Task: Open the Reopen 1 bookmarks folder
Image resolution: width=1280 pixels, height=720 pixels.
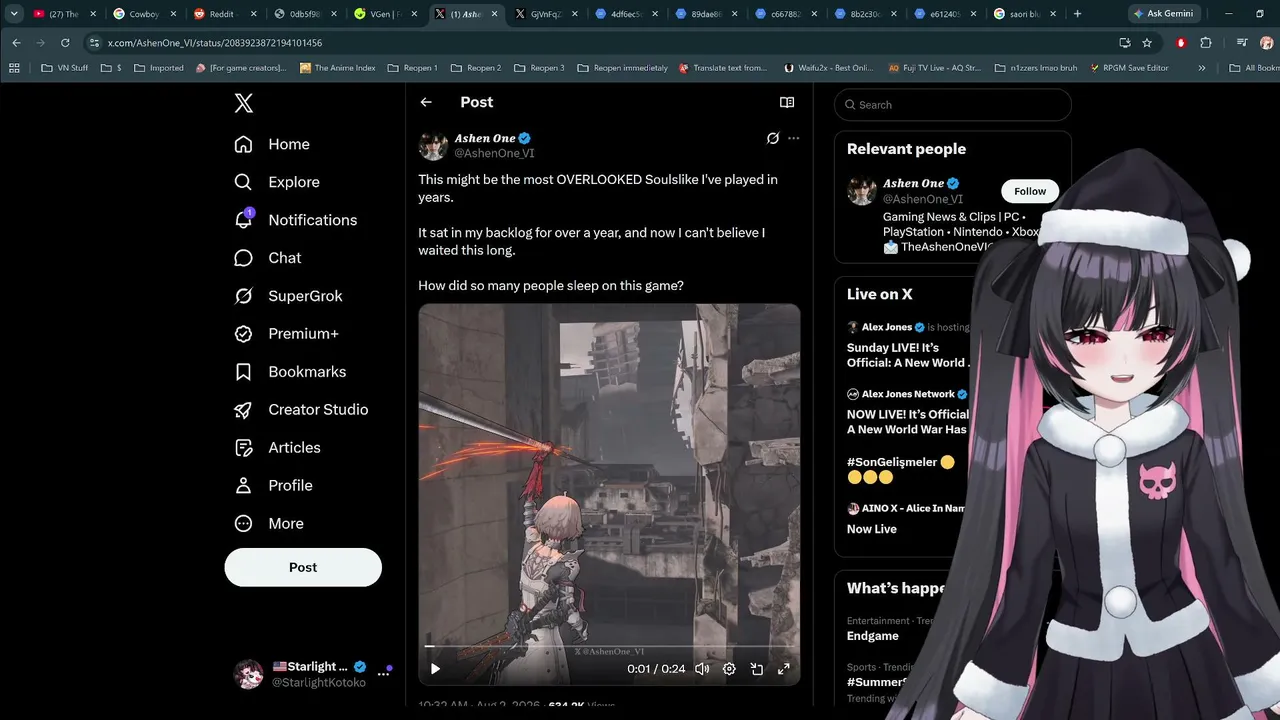Action: click(x=412, y=68)
